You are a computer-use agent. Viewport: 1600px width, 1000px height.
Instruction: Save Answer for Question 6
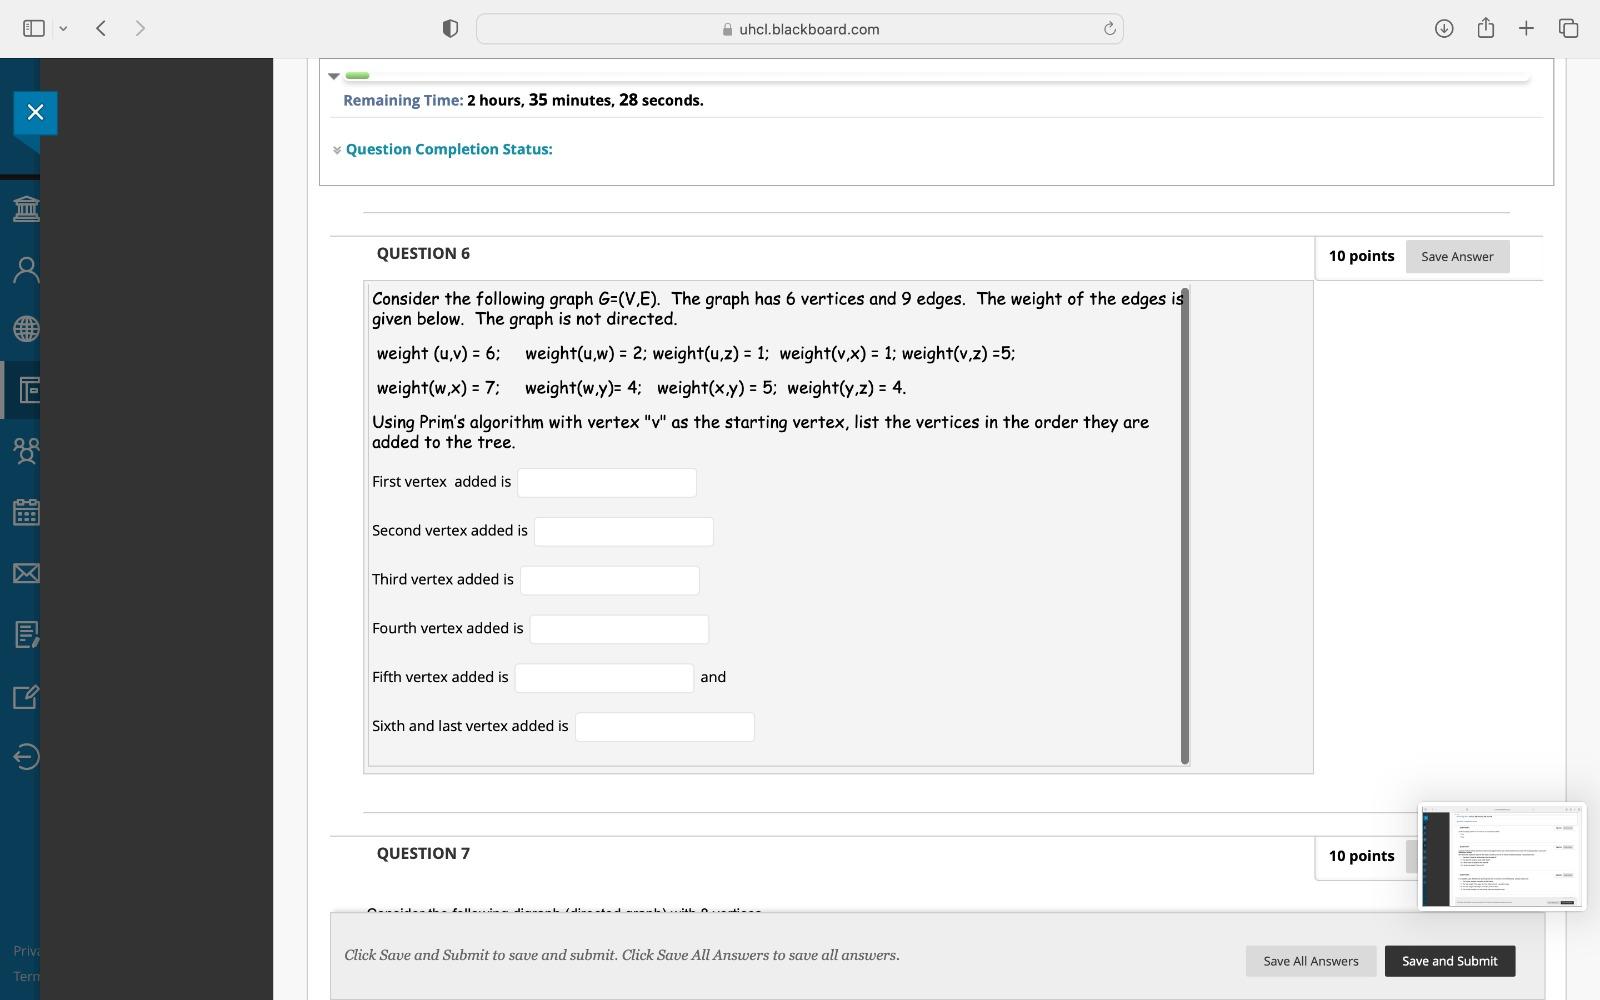(1457, 257)
